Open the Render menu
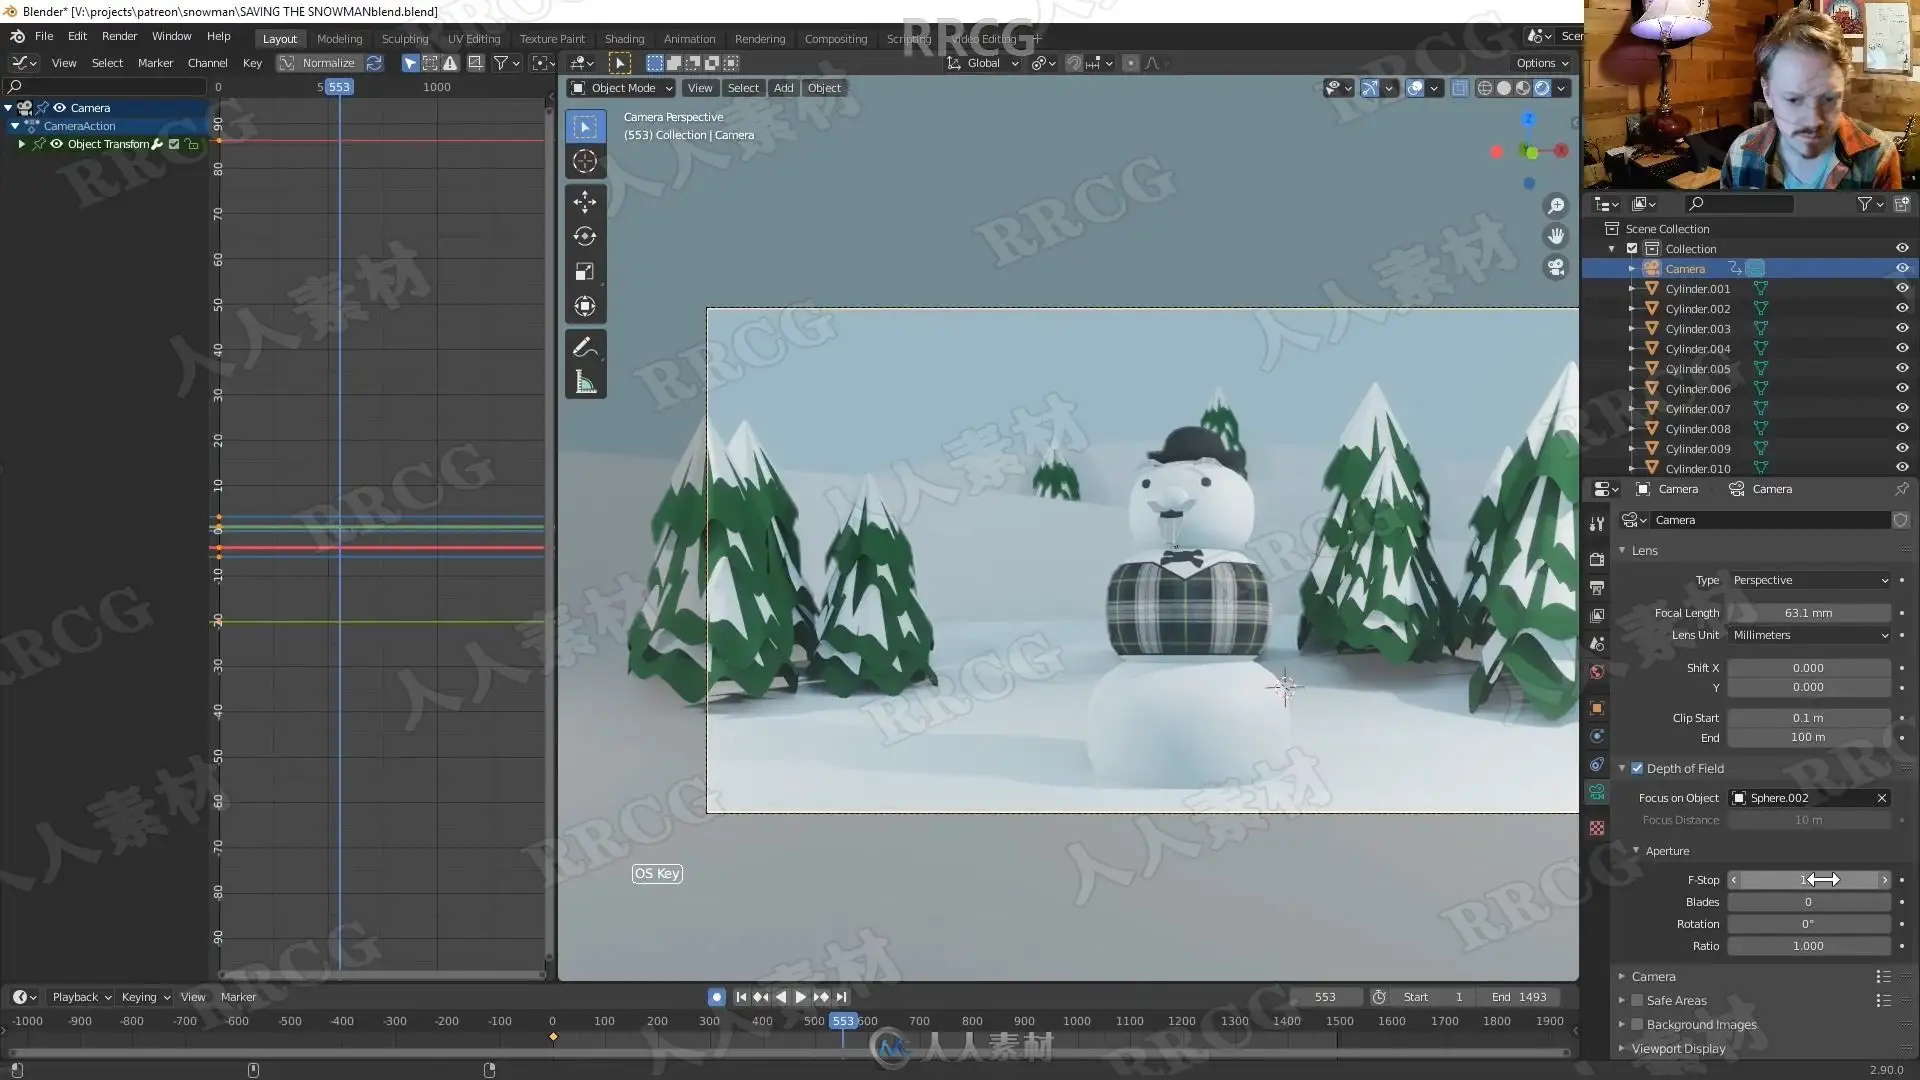This screenshot has height=1080, width=1920. click(x=119, y=36)
